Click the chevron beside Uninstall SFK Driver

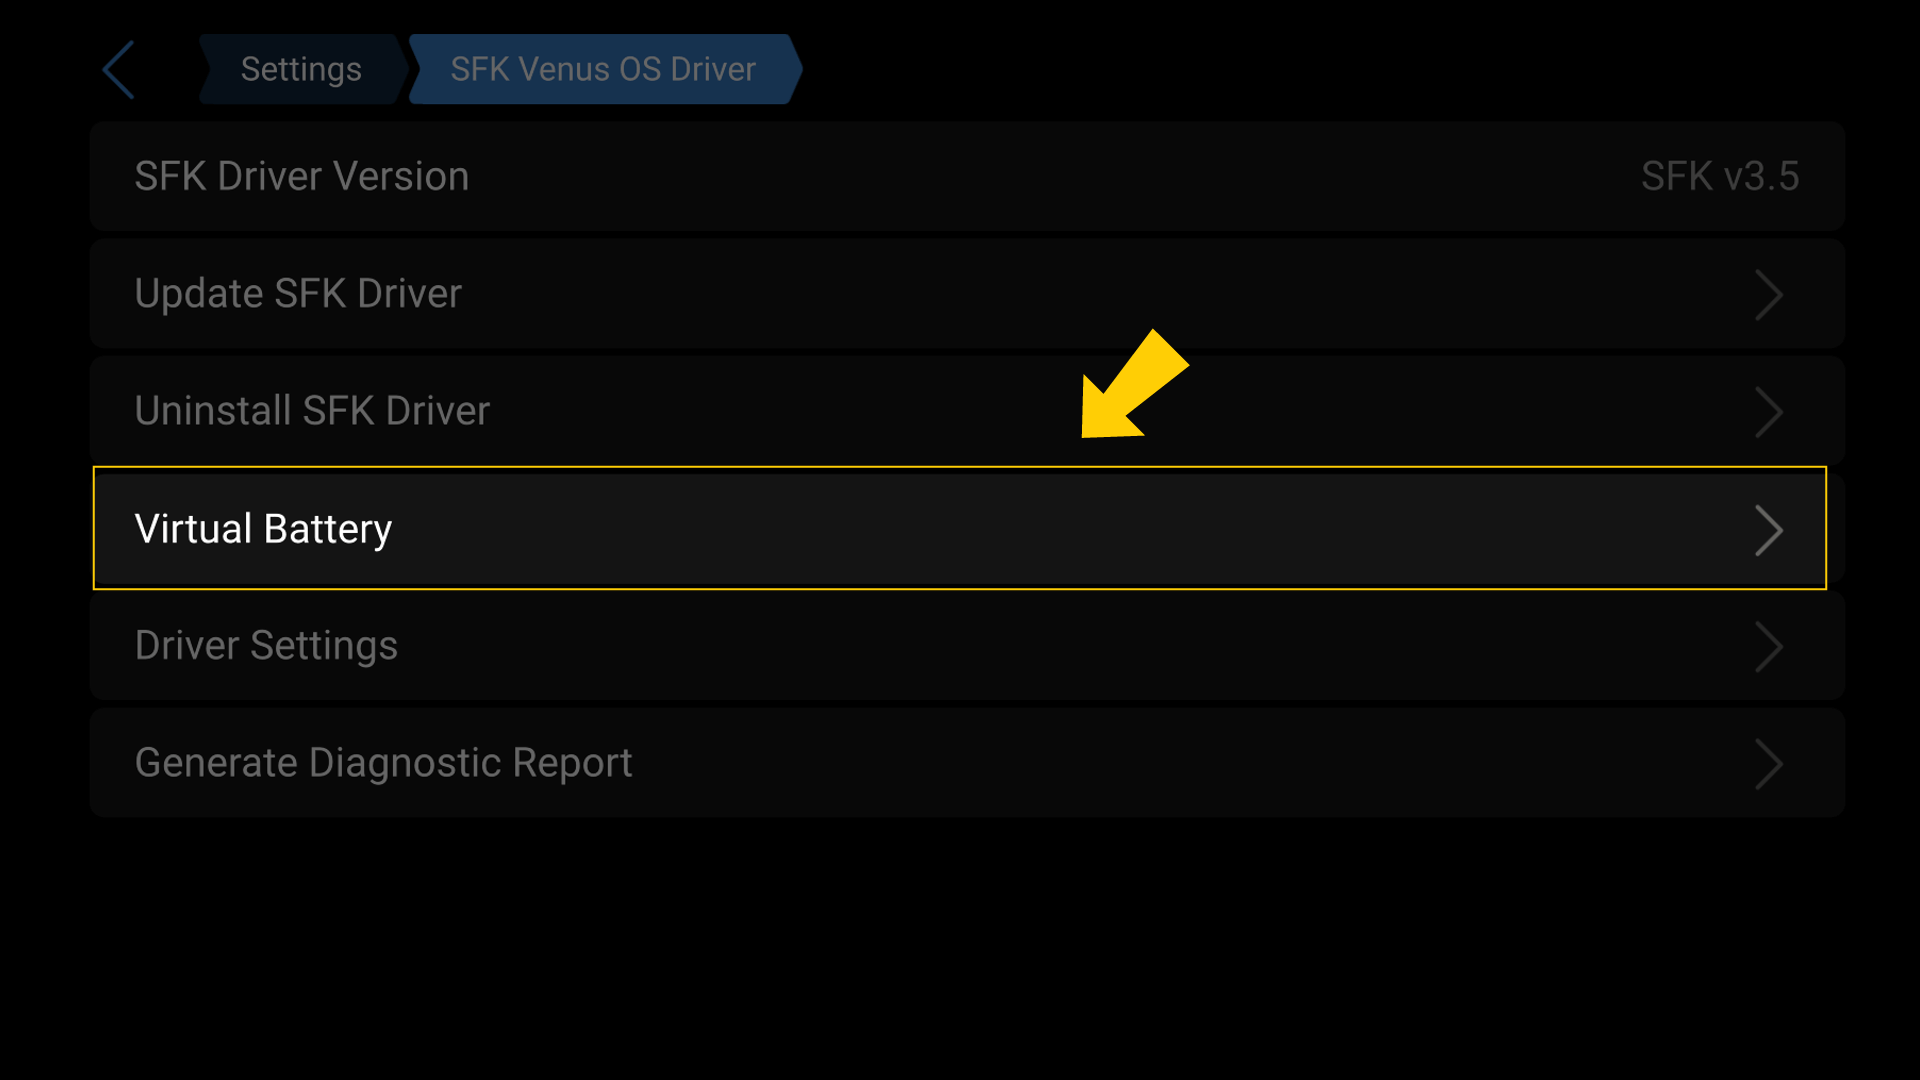[1770, 412]
